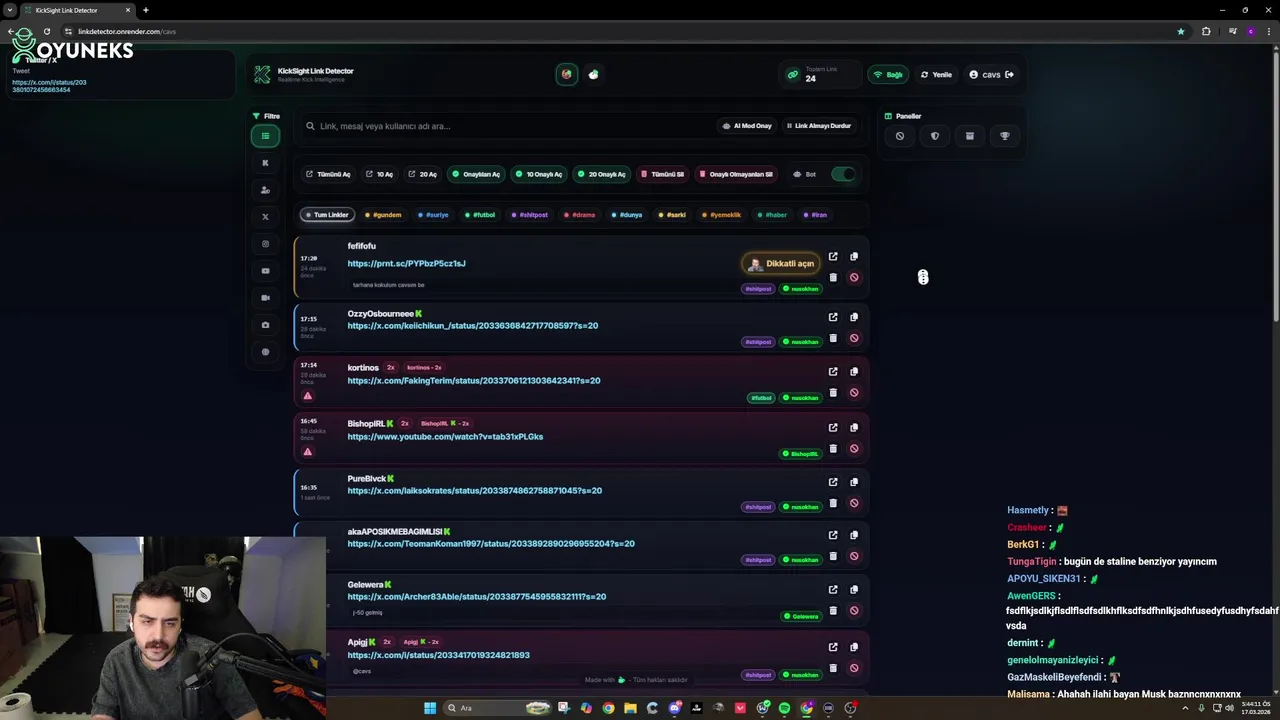Viewport: 1280px width, 720px height.
Task: Click the Dikkatli açın warning button
Action: [x=782, y=264]
